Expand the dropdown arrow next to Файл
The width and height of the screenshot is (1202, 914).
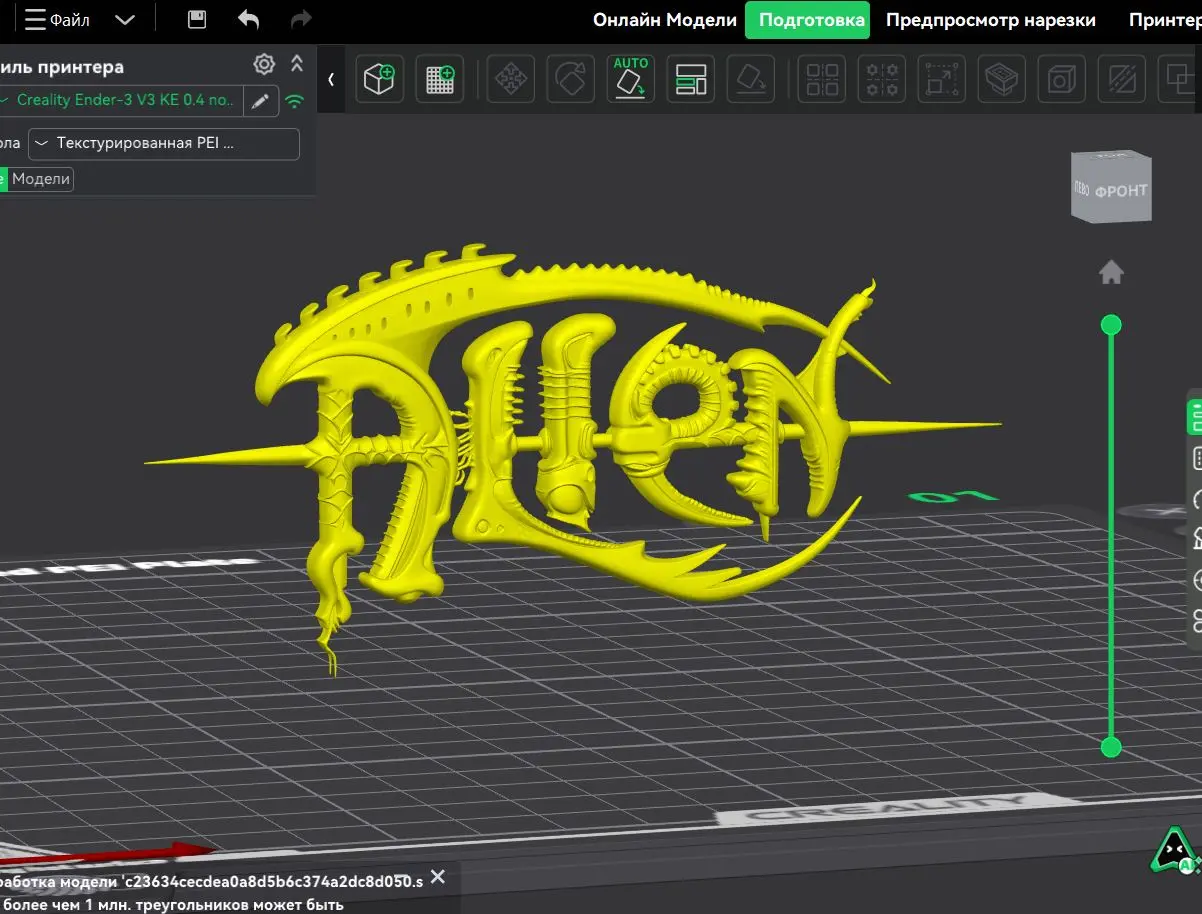click(125, 20)
